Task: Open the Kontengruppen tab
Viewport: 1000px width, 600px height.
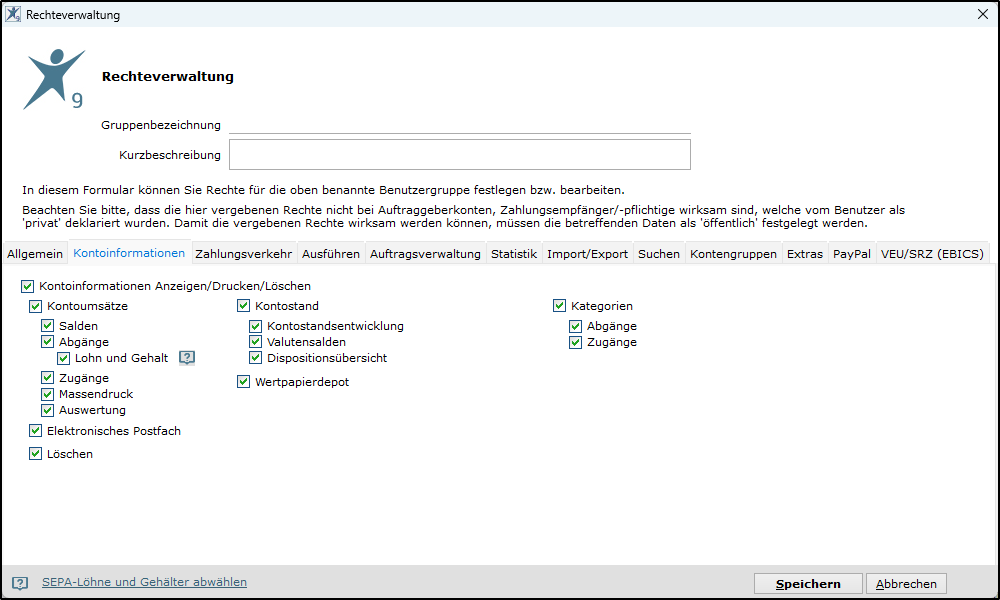Action: pyautogui.click(x=733, y=254)
